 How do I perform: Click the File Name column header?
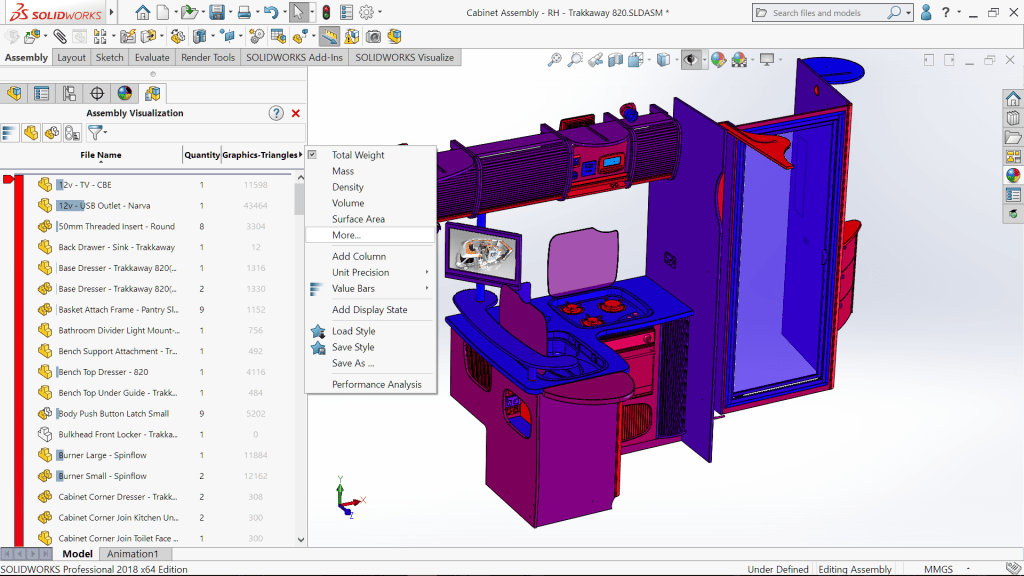click(101, 155)
